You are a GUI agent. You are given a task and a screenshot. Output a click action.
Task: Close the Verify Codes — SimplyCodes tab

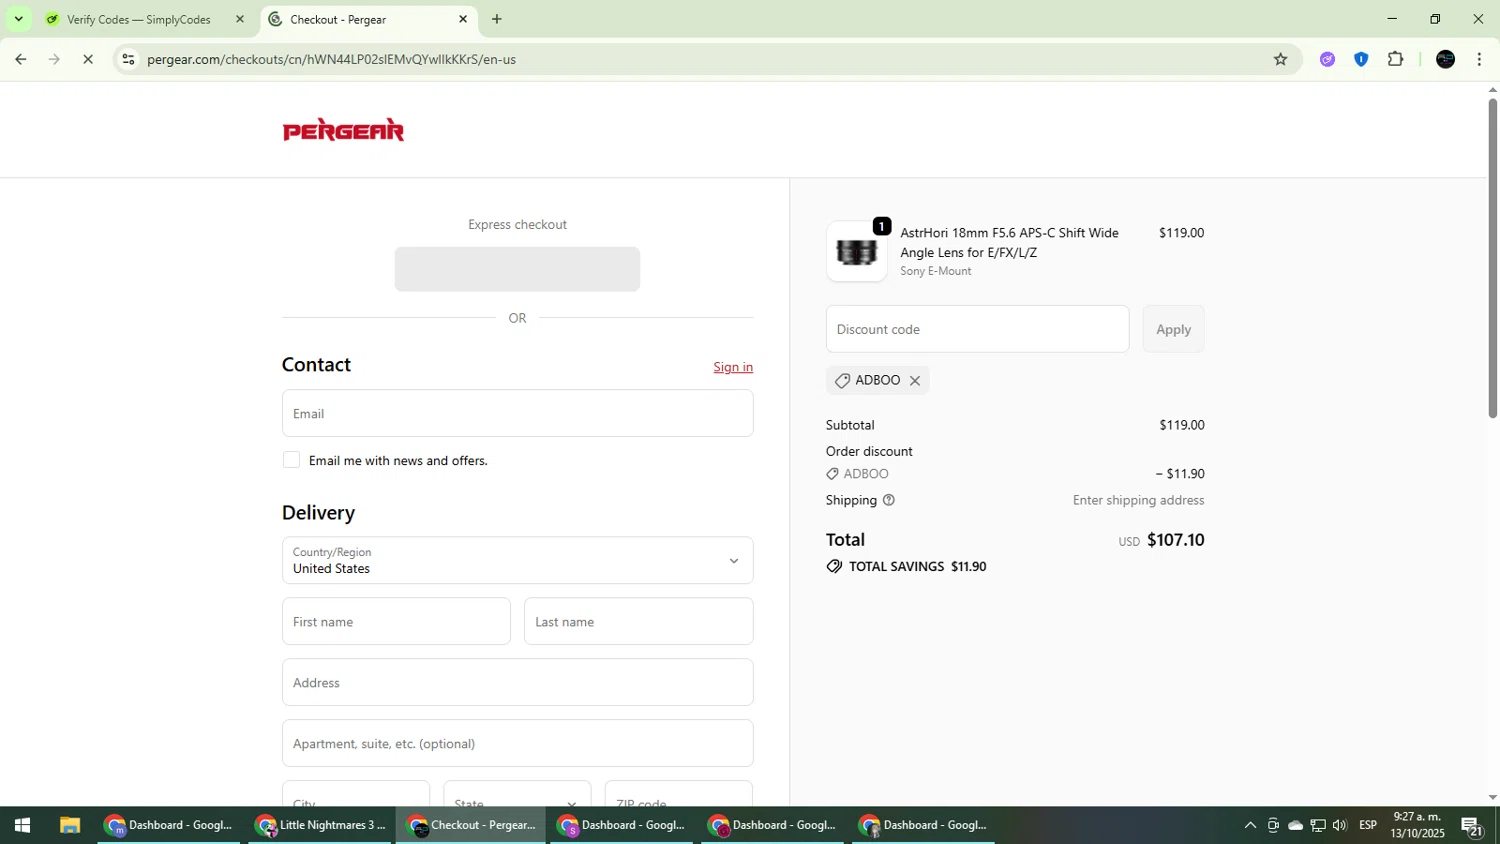(x=239, y=19)
